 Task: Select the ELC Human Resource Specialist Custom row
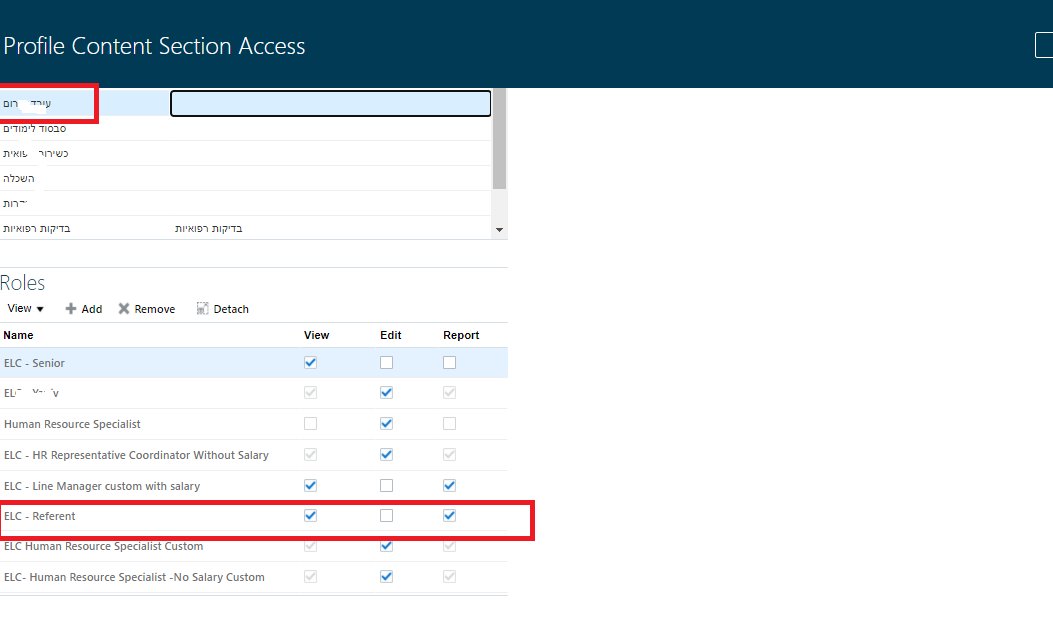[x=103, y=546]
